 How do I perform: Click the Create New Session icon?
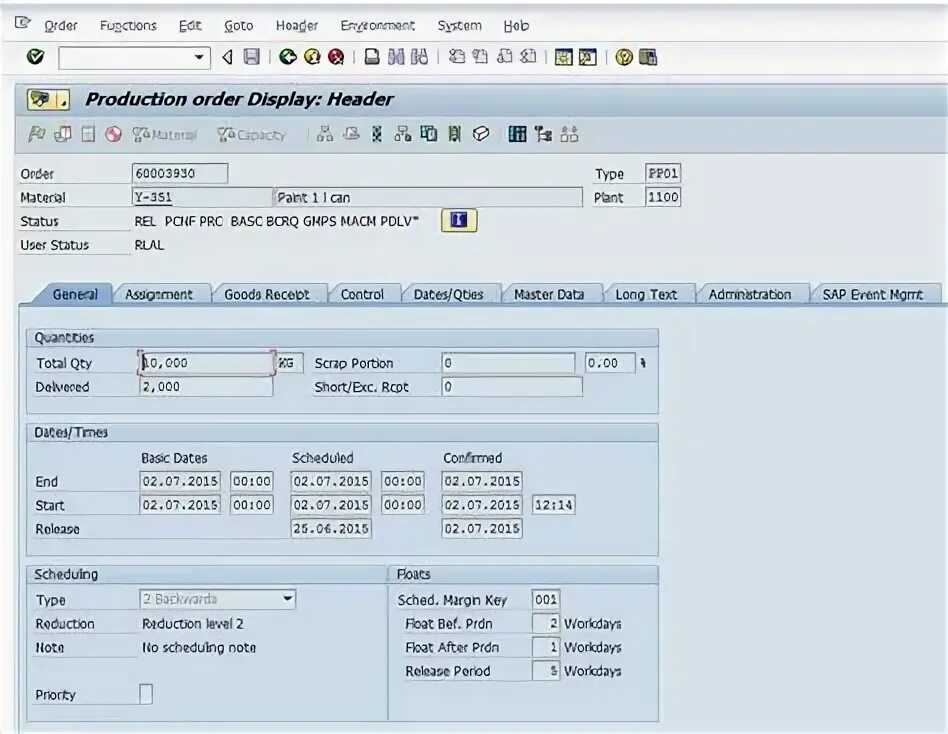coord(563,57)
